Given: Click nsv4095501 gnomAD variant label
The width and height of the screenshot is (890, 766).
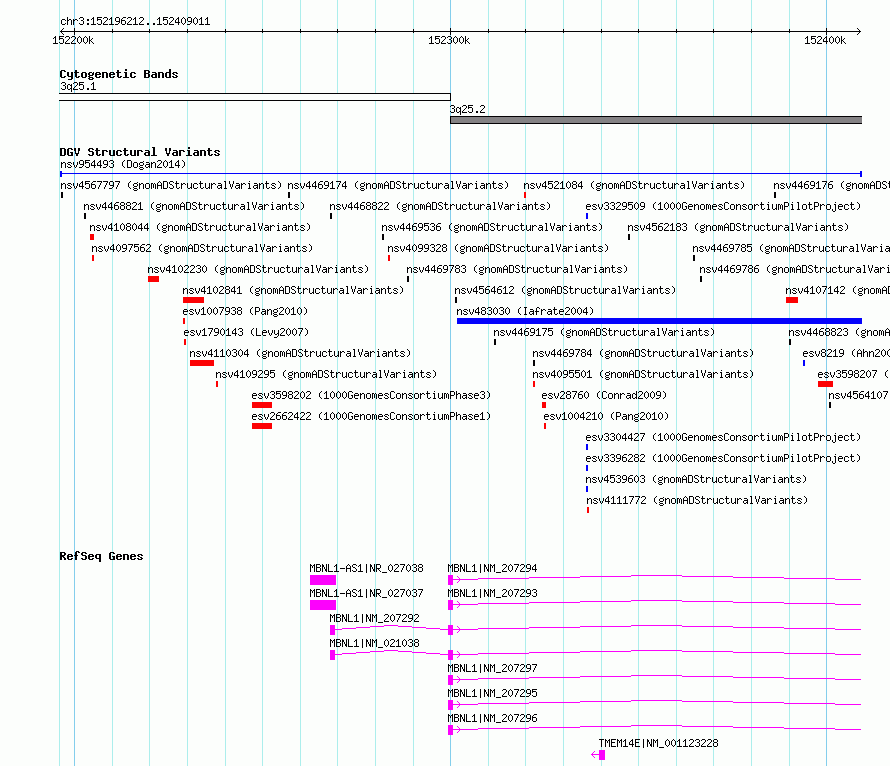Looking at the screenshot, I should pyautogui.click(x=643, y=374).
